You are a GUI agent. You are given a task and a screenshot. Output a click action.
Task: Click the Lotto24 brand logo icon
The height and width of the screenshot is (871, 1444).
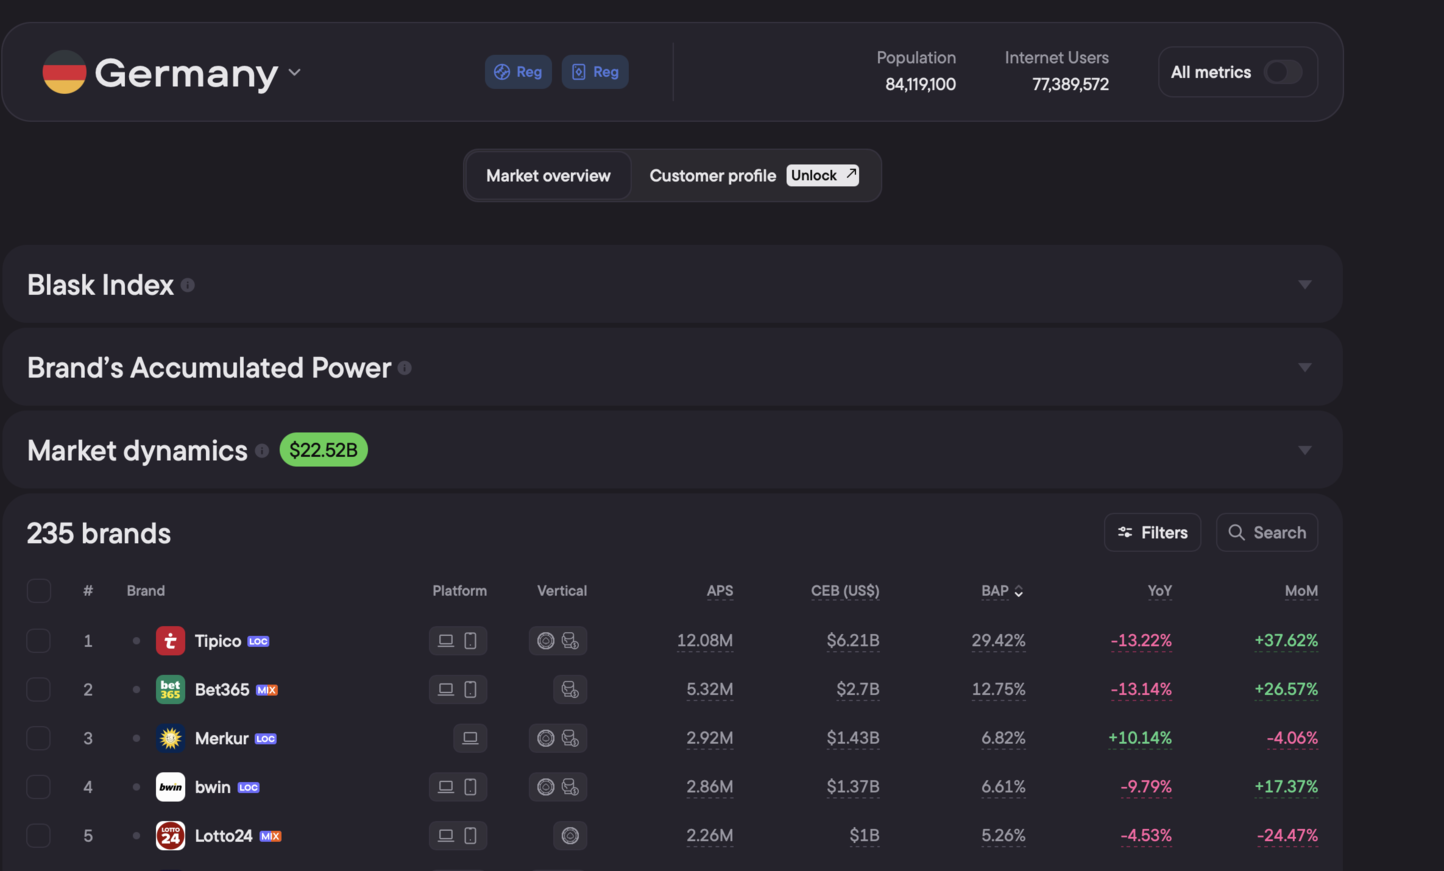pos(170,836)
